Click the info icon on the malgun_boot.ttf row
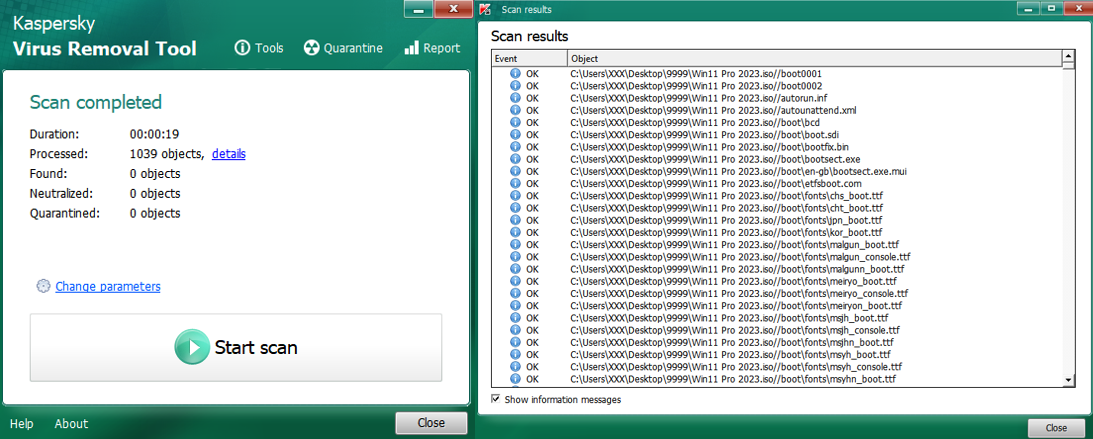The image size is (1093, 439). tap(516, 244)
